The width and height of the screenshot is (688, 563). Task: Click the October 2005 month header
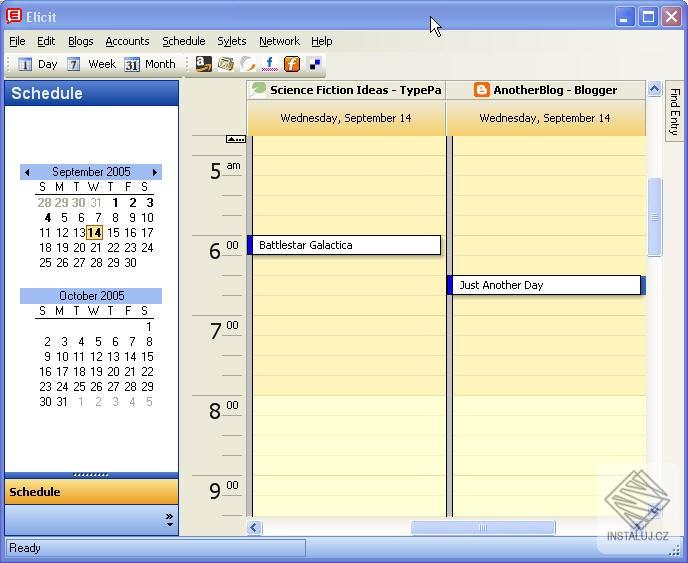pos(91,296)
